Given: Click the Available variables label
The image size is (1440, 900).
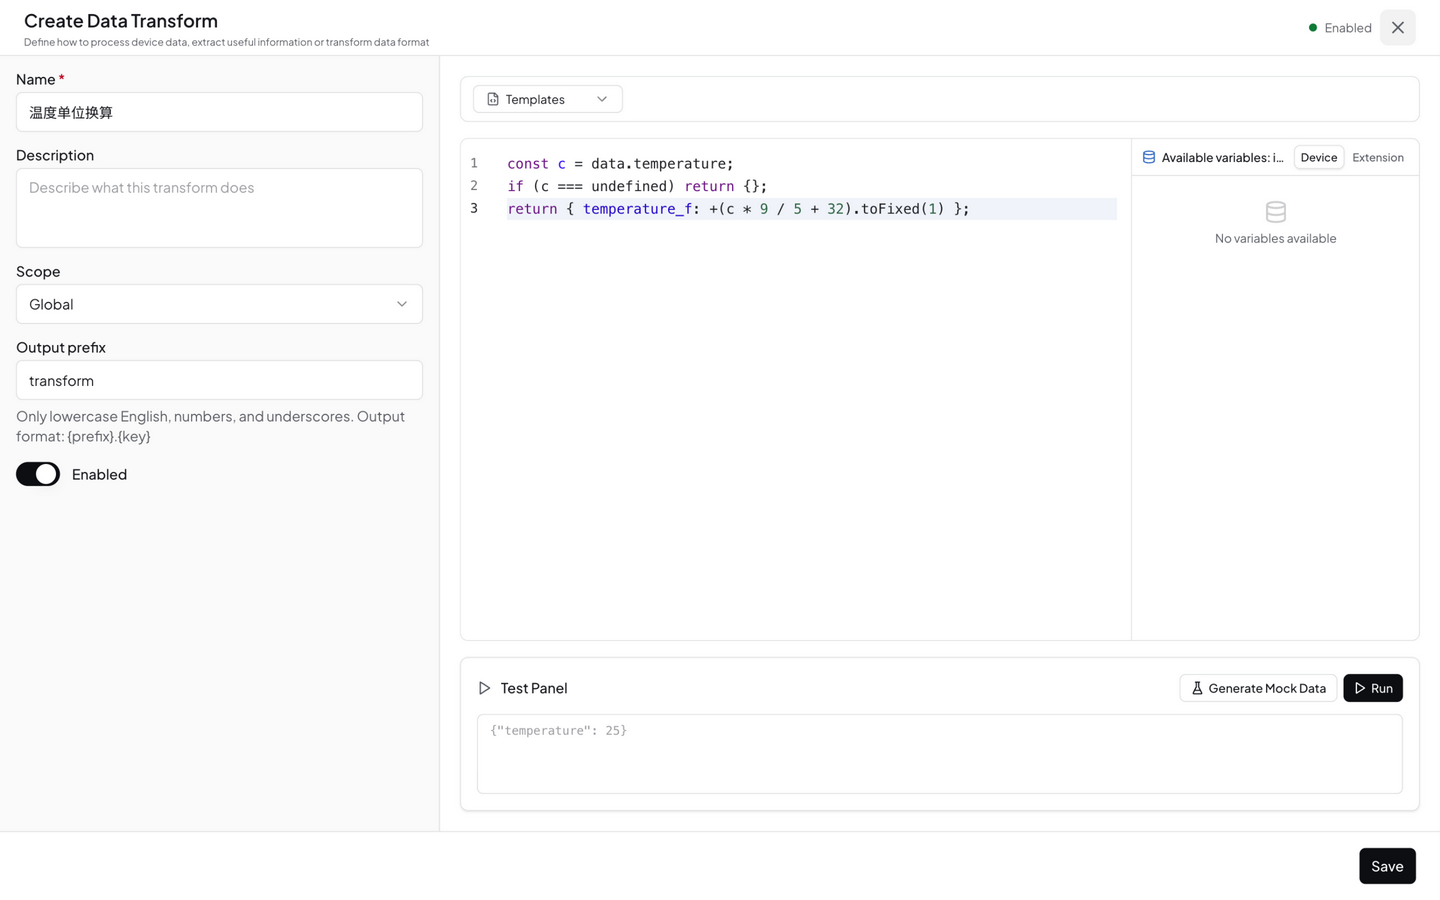Looking at the screenshot, I should pos(1222,157).
